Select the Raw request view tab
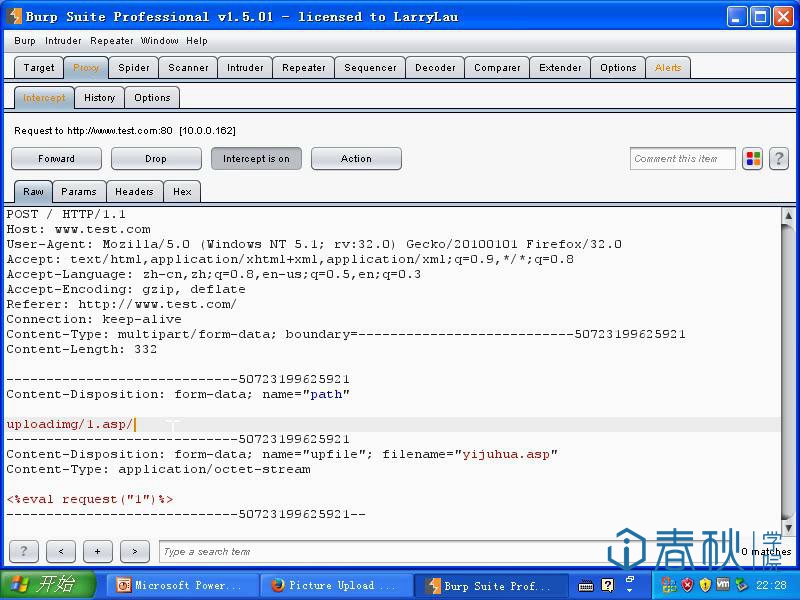The height and width of the screenshot is (600, 800). click(x=33, y=192)
